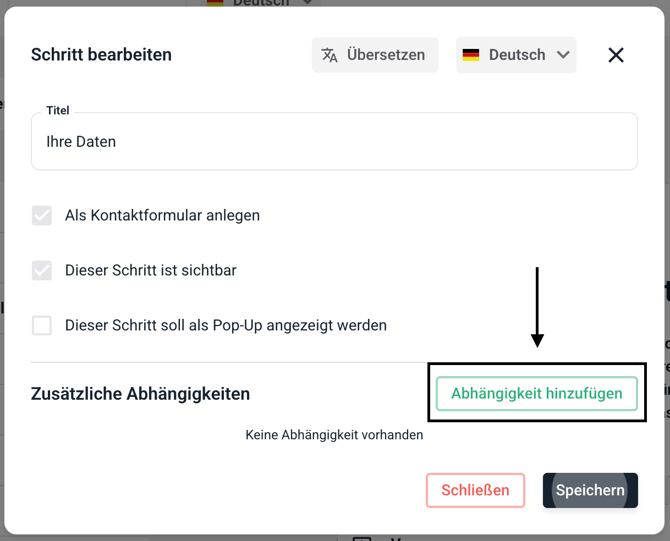Save the step with Speichern
This screenshot has height=541, width=670.
[x=590, y=490]
